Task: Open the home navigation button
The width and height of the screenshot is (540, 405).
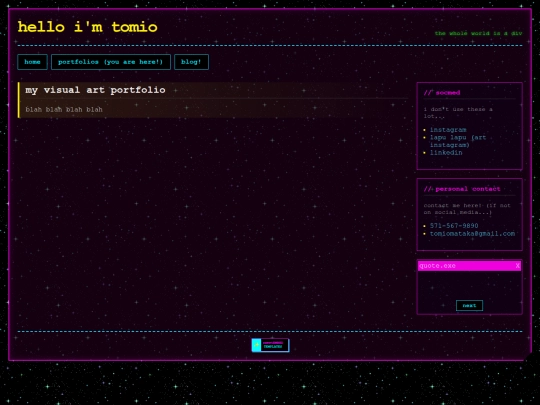Action: [x=32, y=62]
